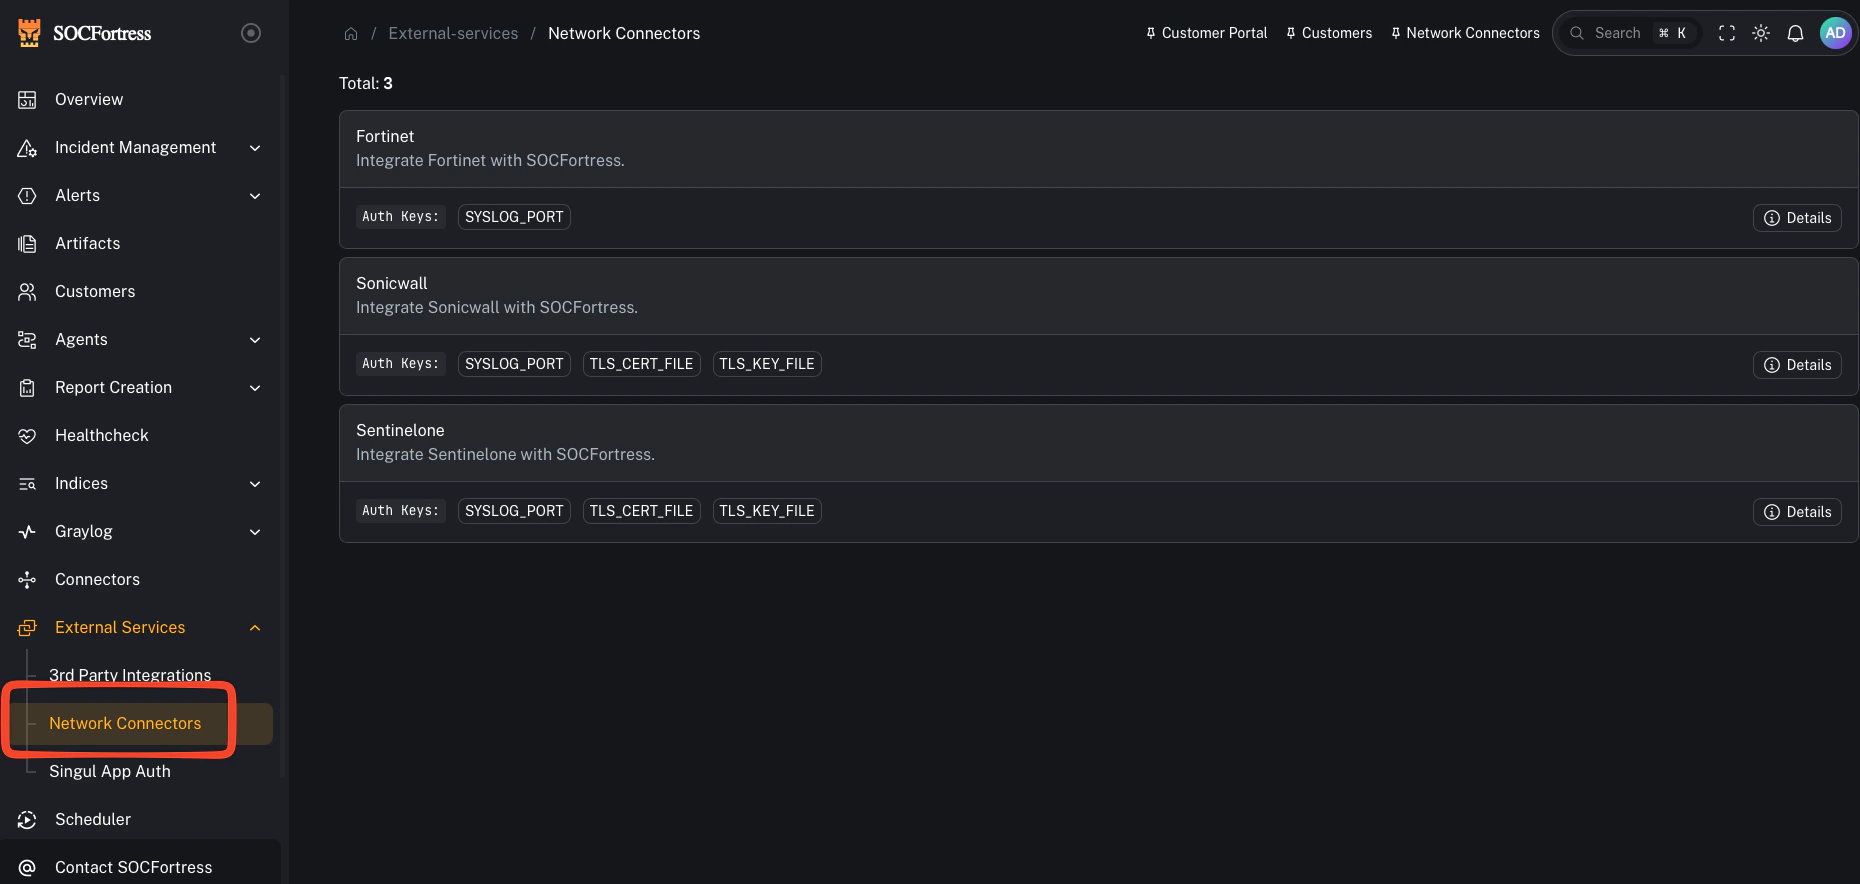The image size is (1860, 884).
Task: Switch theme with the sun icon
Action: point(1761,33)
